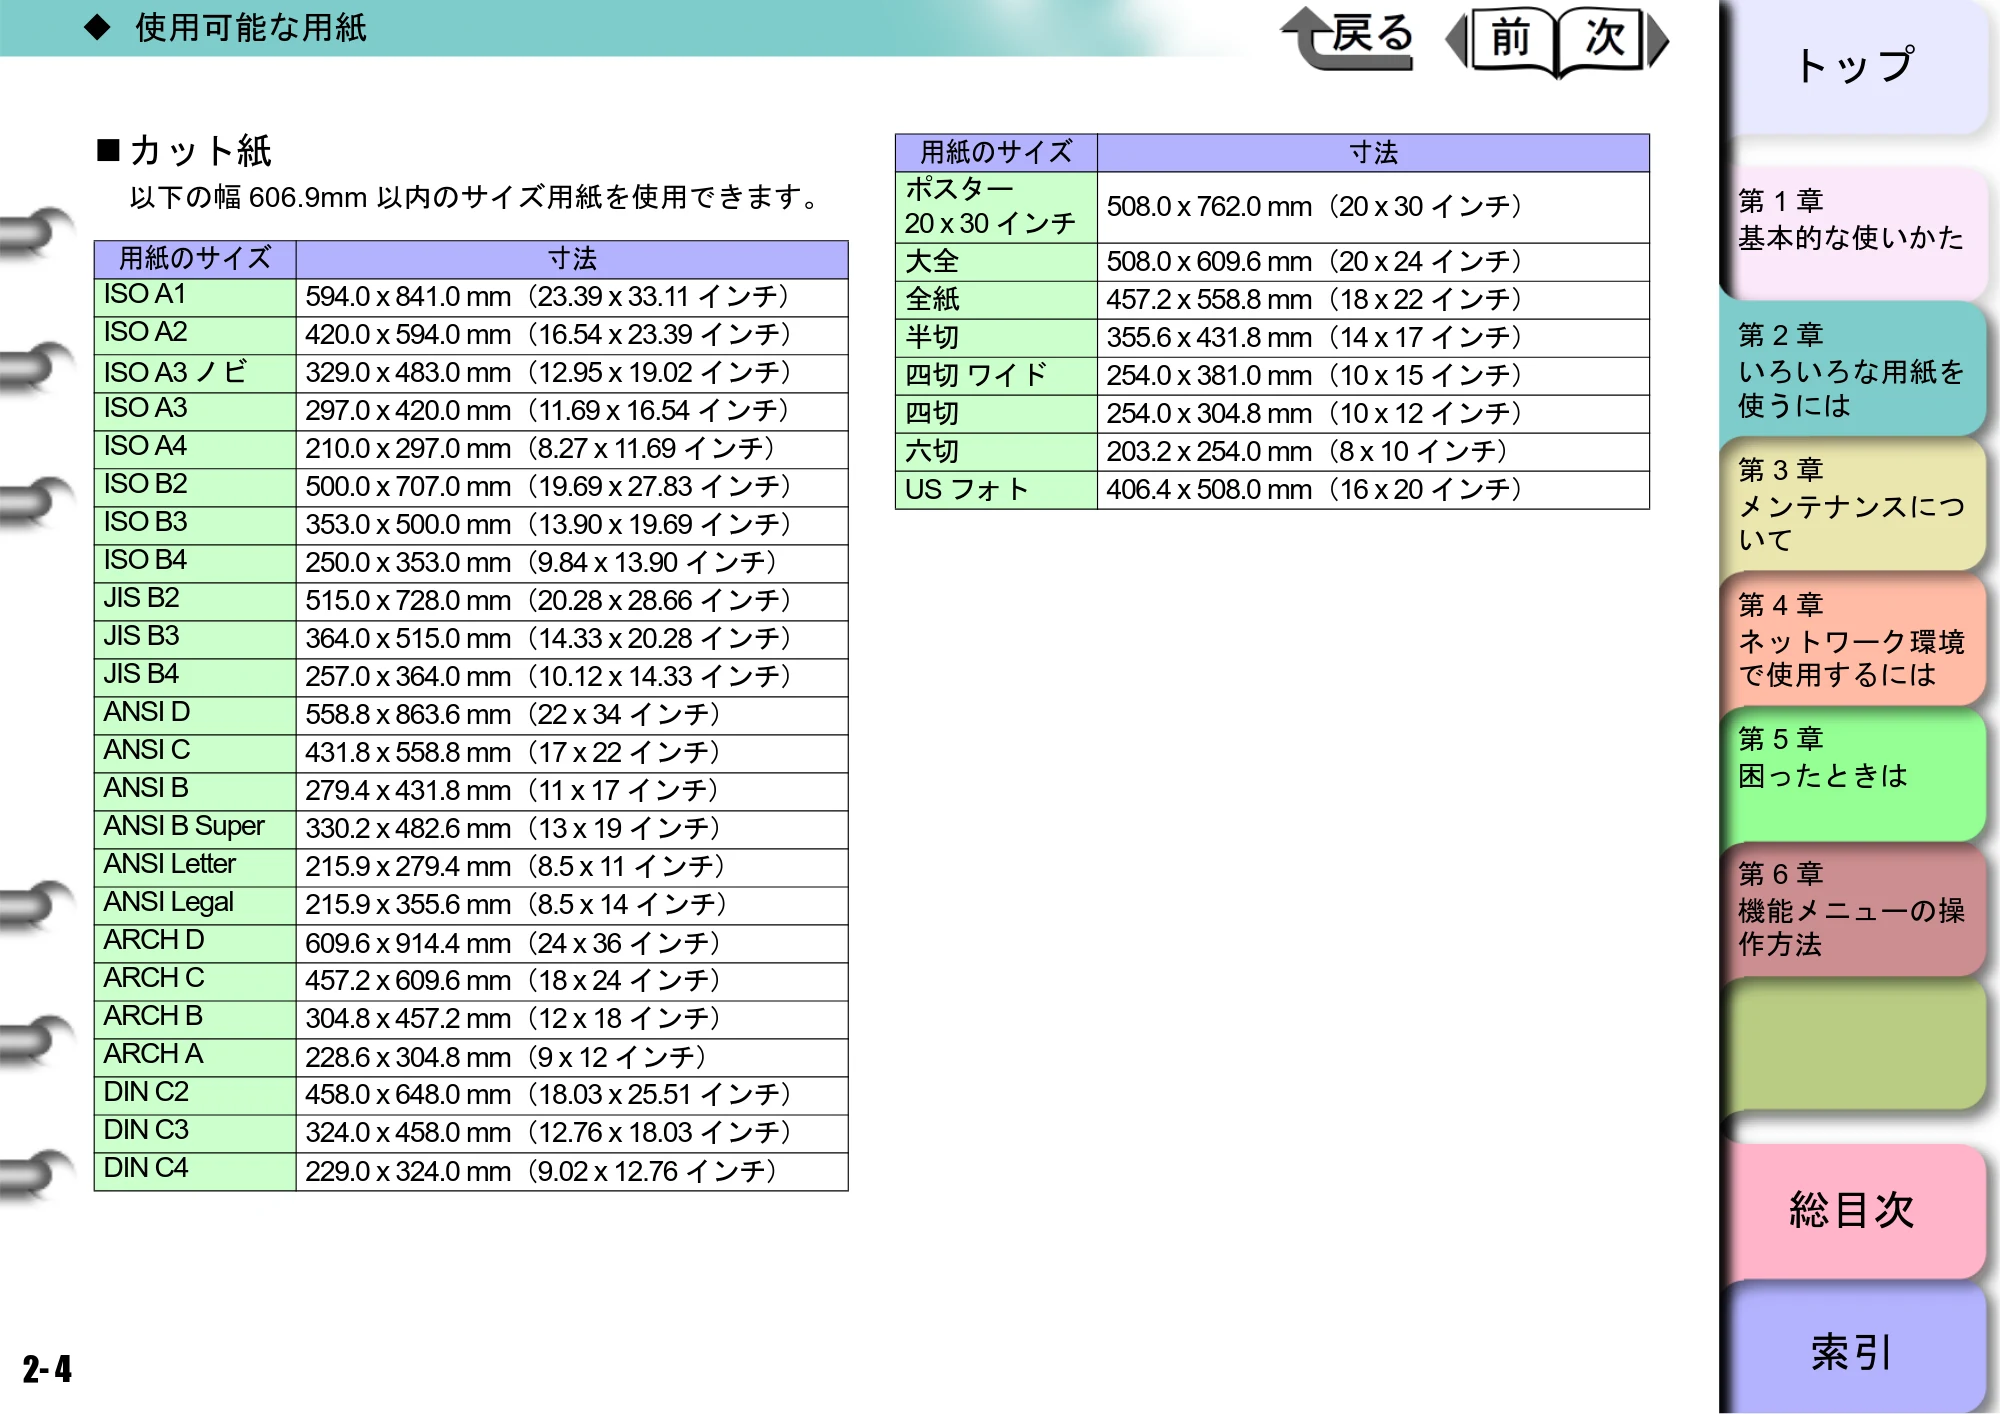Open the 総目次 table of contents button
2000x1414 pixels.
(1856, 1210)
